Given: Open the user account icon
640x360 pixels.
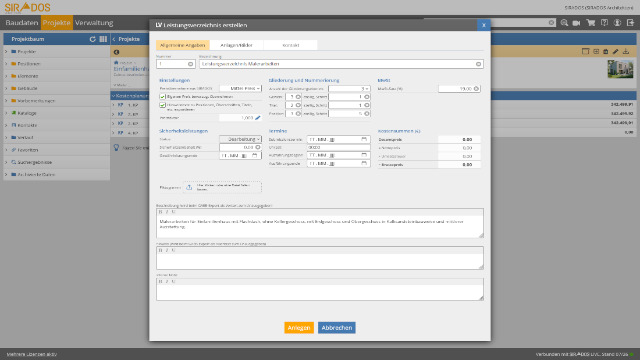Looking at the screenshot, I should (617, 23).
